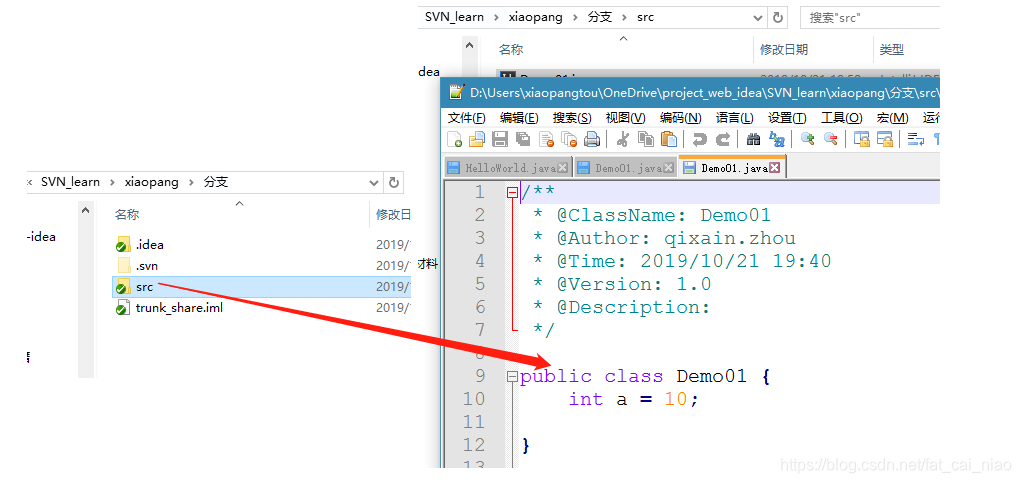
Task: Open the 宏(M) menu
Action: pos(892,118)
